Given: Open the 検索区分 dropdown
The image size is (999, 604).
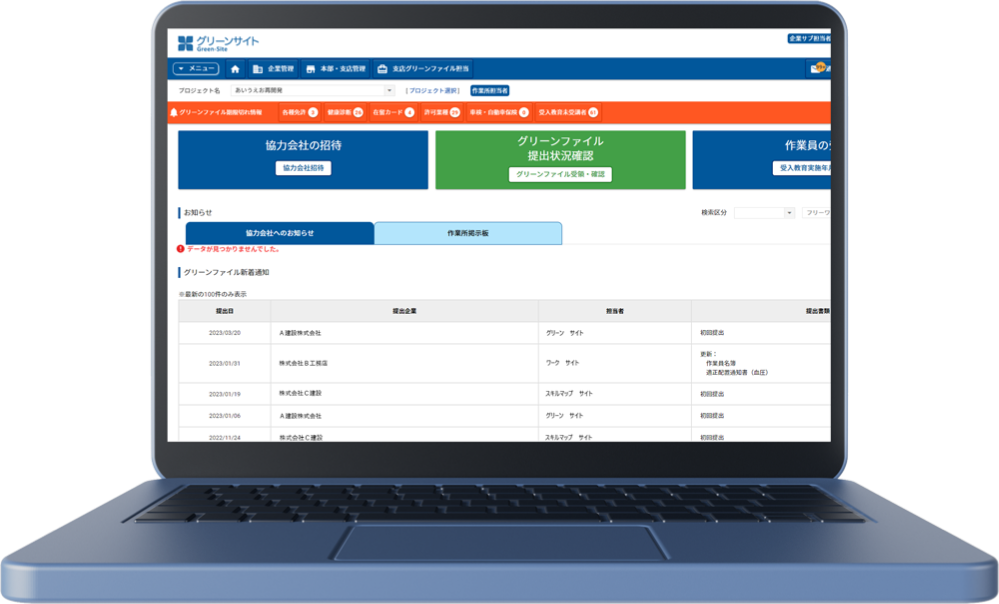Looking at the screenshot, I should [789, 213].
